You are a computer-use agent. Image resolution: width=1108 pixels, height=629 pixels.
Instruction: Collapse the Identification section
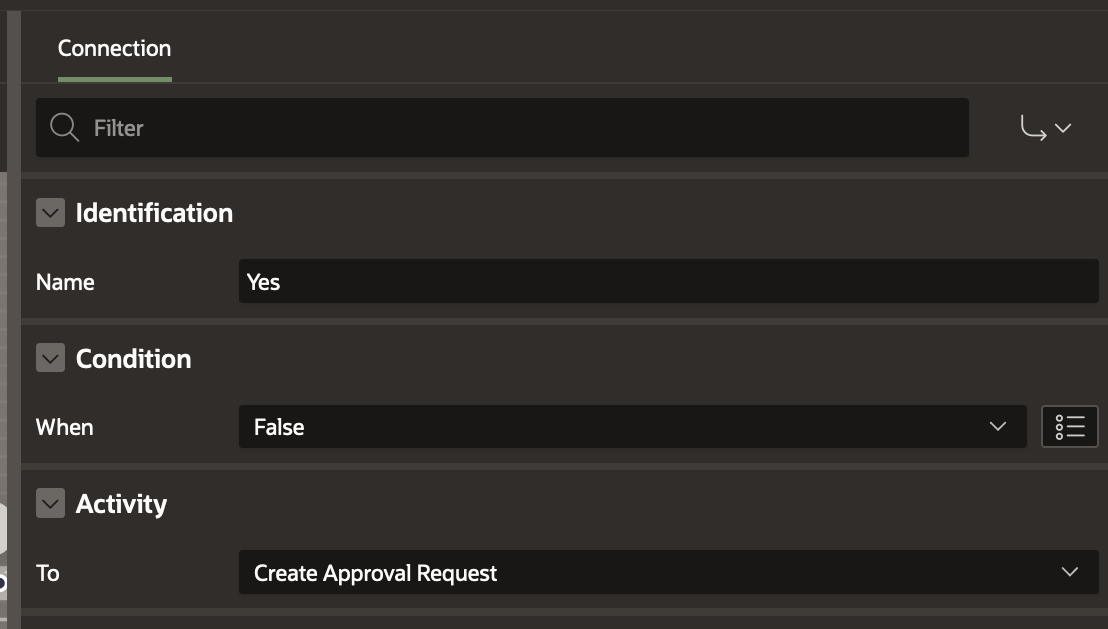coord(50,213)
